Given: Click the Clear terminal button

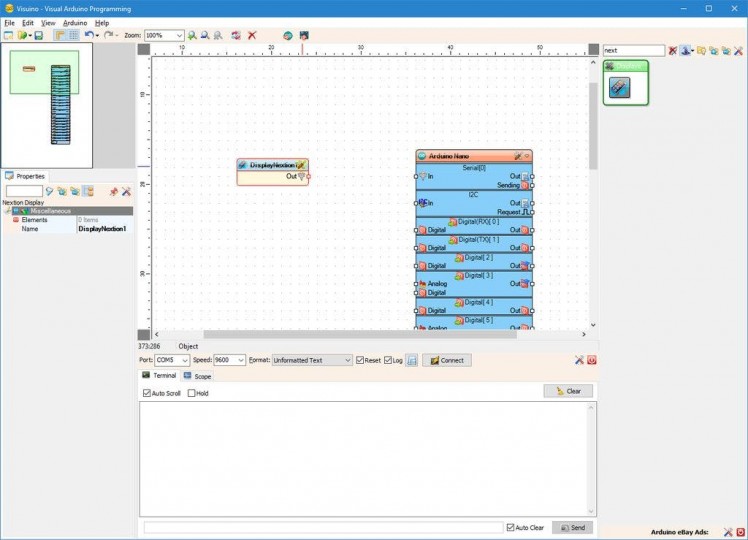Looking at the screenshot, I should point(568,391).
